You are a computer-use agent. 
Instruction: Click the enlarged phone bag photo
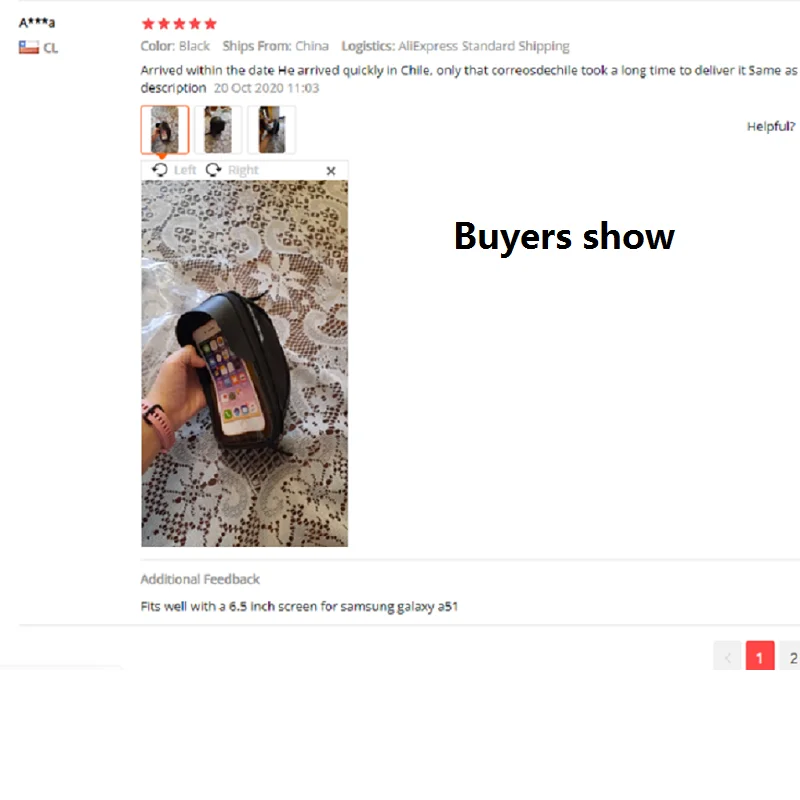[x=244, y=363]
